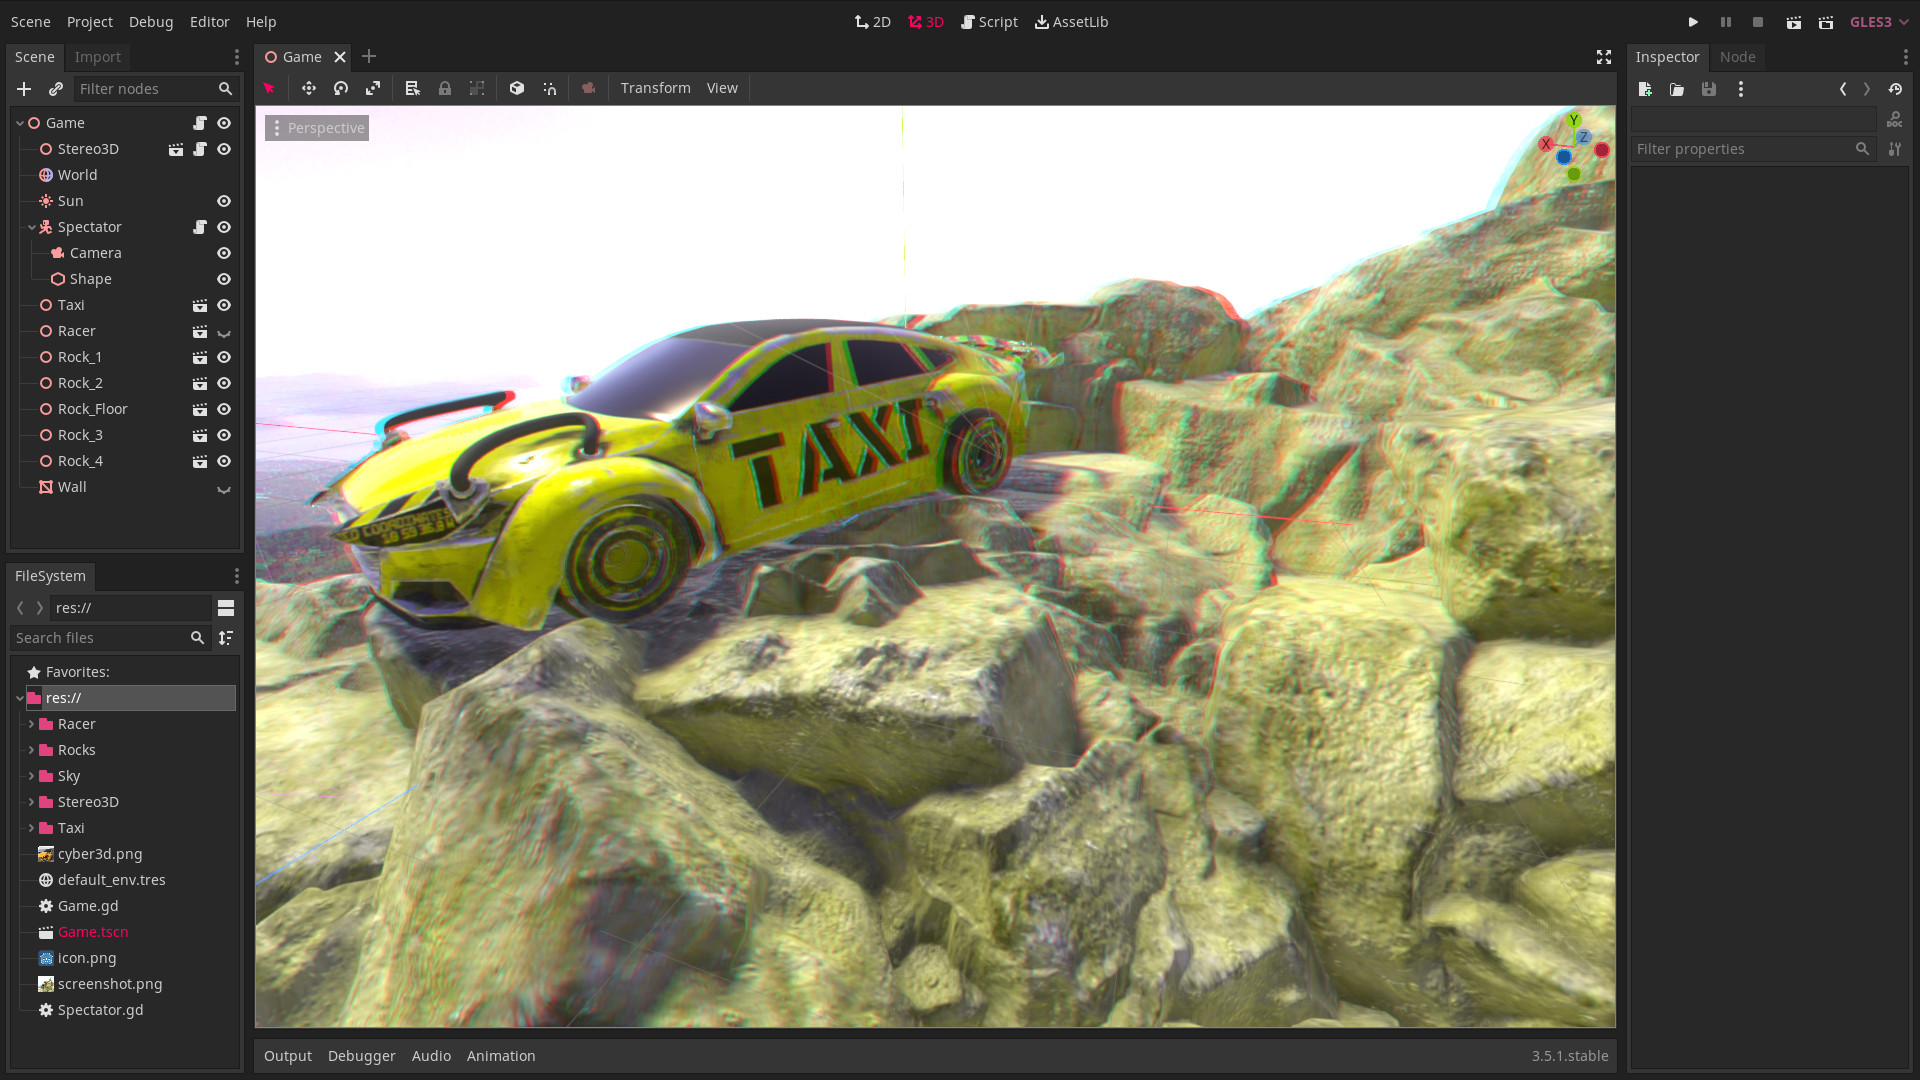The height and width of the screenshot is (1080, 1920).
Task: Toggle distraction free mode icon
Action: click(x=1604, y=57)
